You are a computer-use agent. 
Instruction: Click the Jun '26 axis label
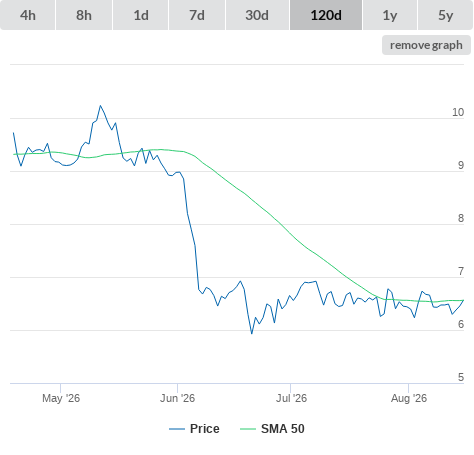point(177,398)
